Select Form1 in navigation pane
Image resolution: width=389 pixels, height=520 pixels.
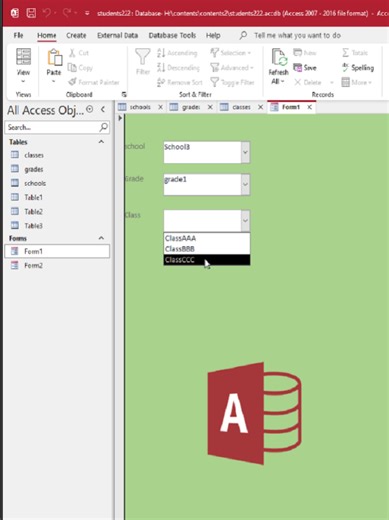click(57, 251)
